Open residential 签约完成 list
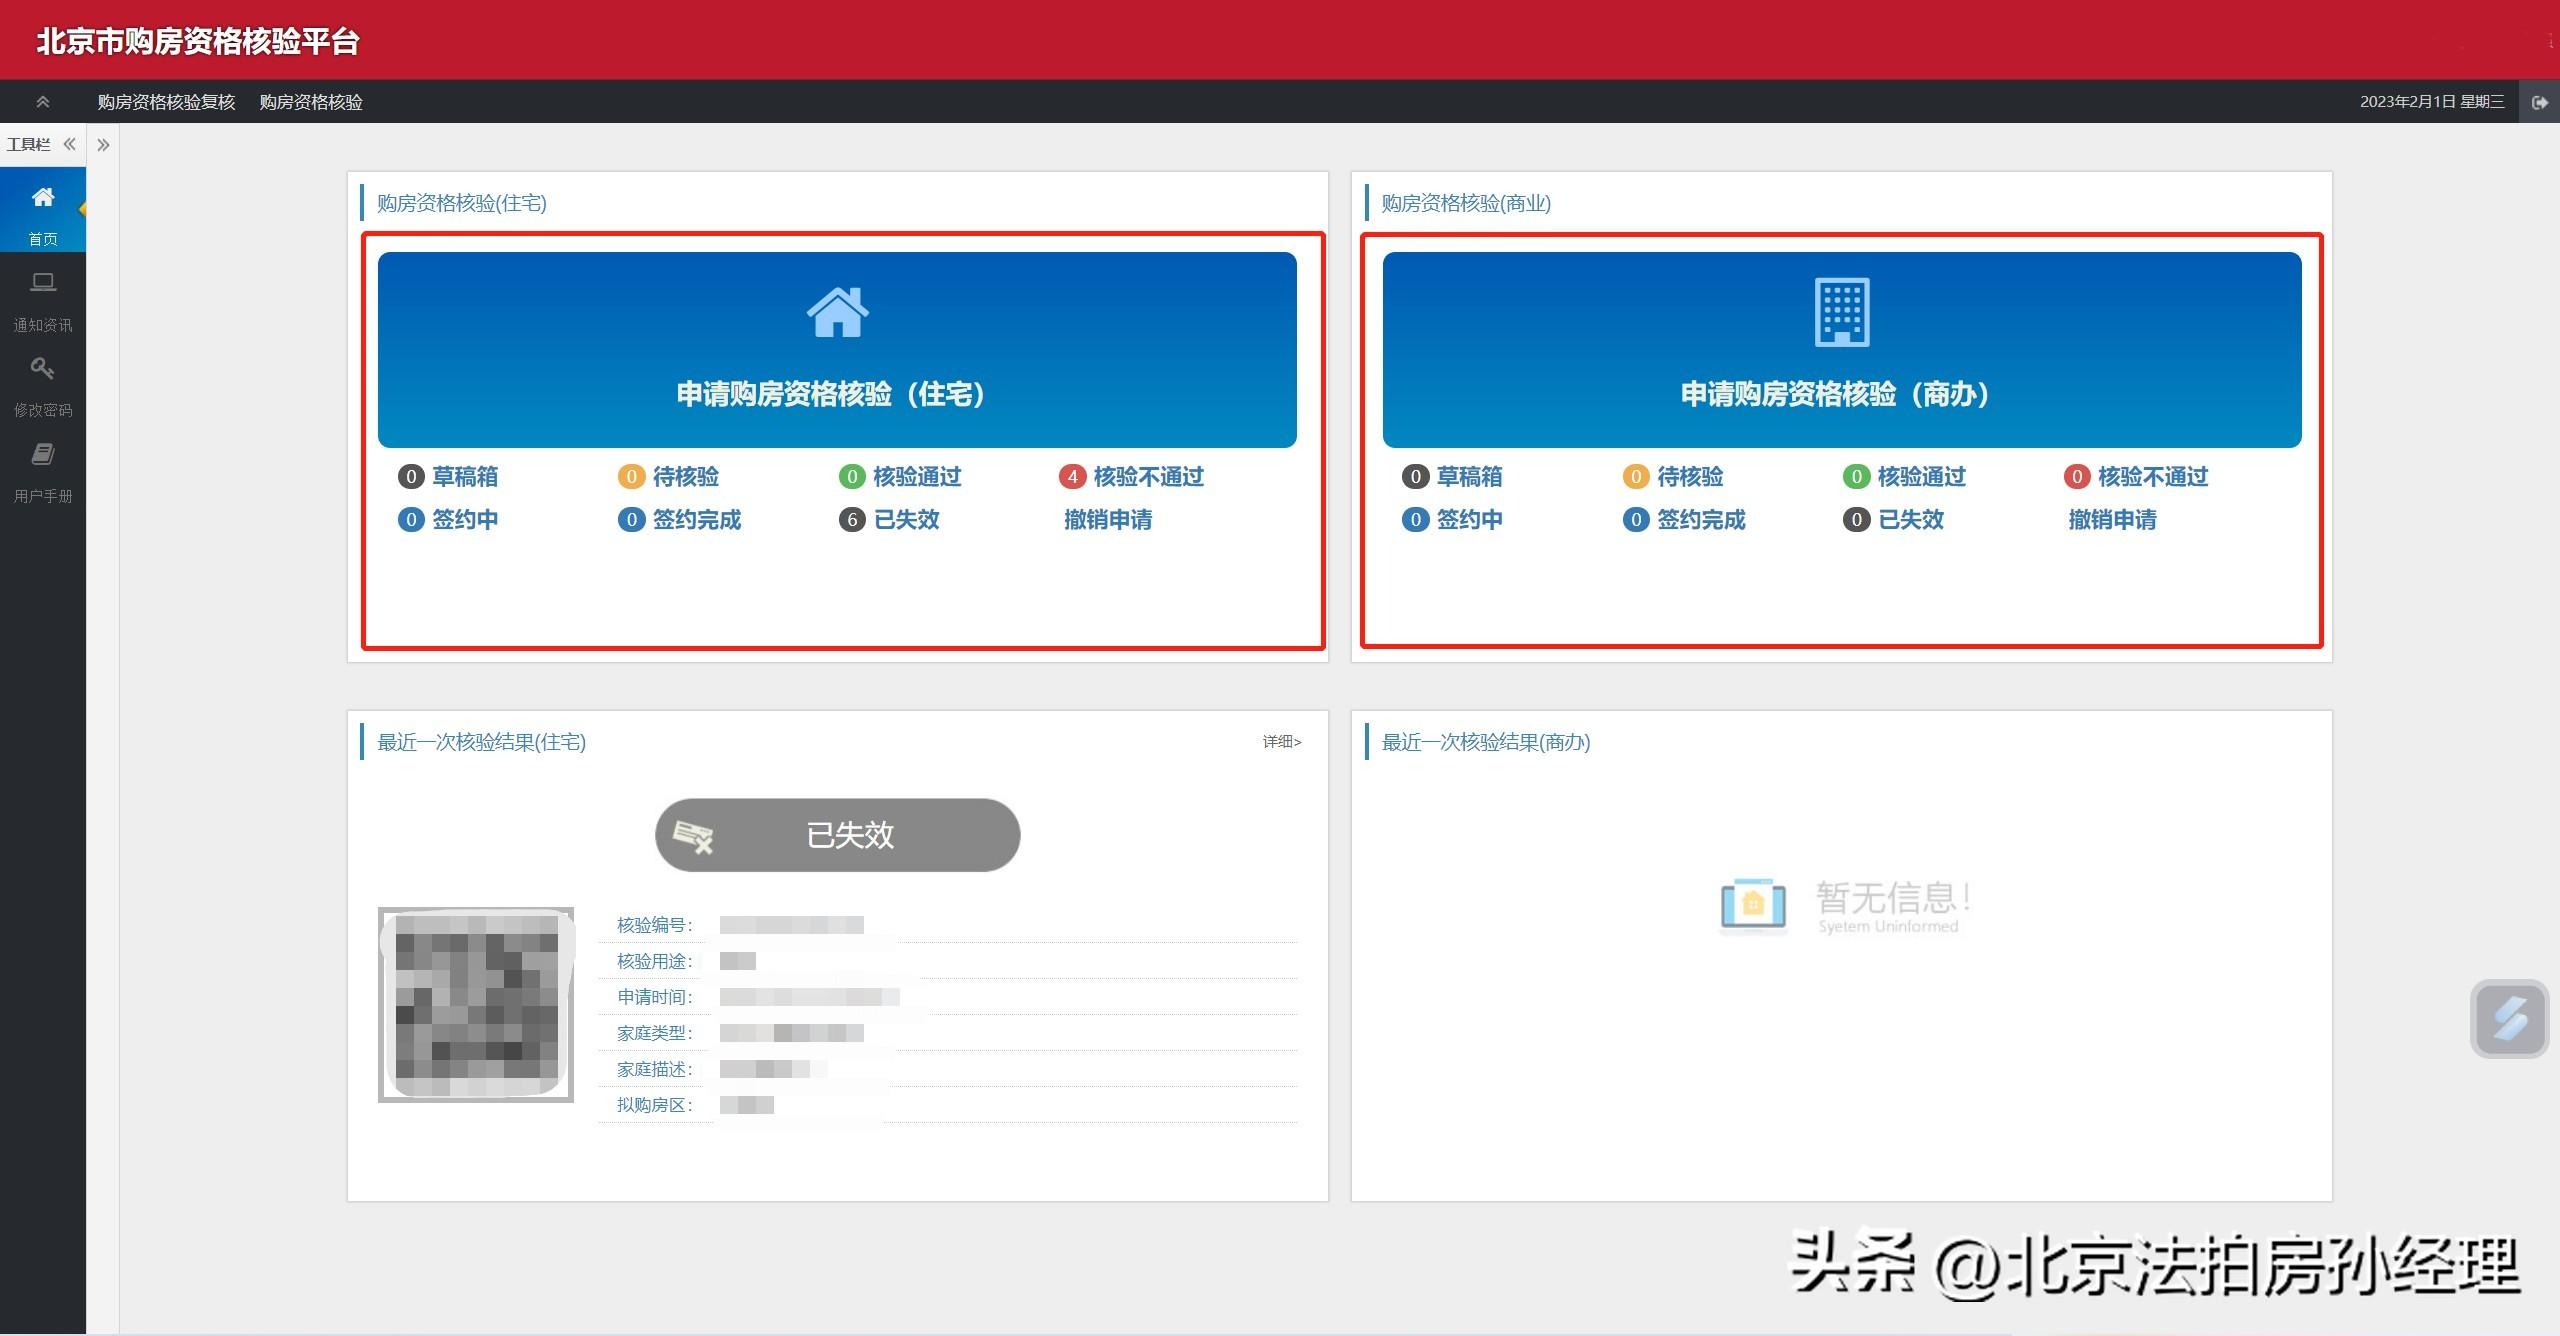Image resolution: width=2560 pixels, height=1336 pixels. click(680, 520)
